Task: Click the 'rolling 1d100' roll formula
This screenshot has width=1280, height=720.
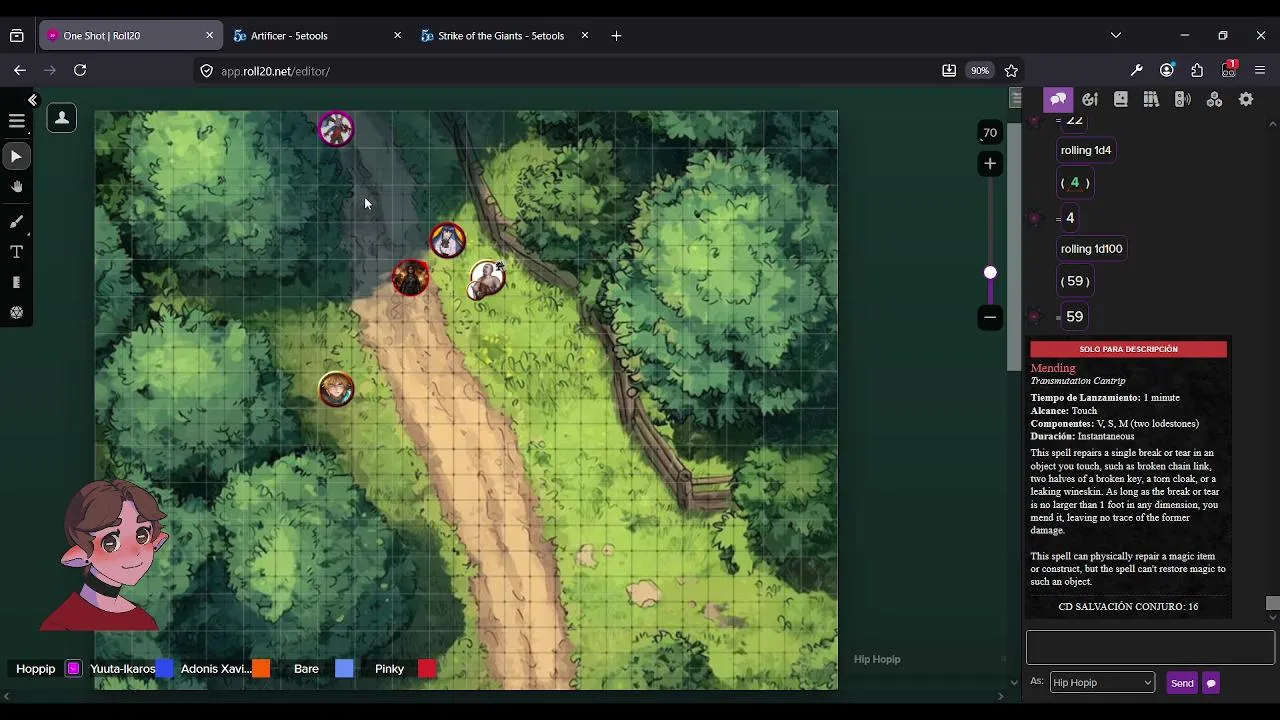Action: coord(1091,249)
